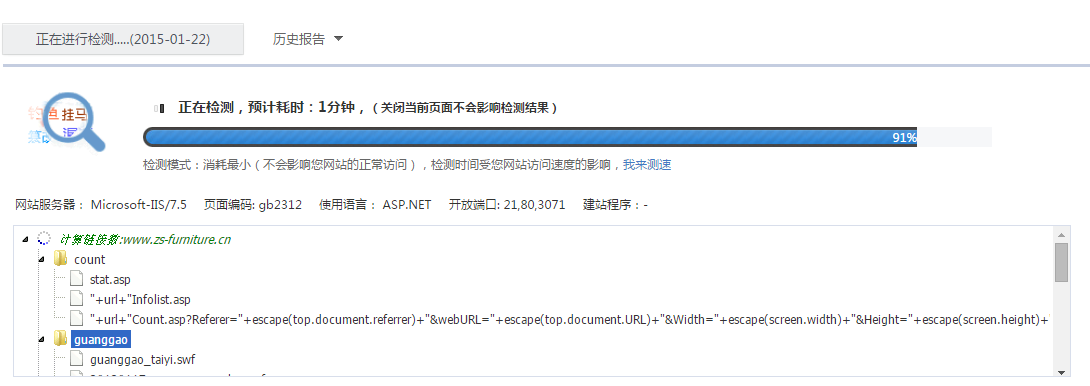This screenshot has height=386, width=1090.
Task: Collapse the guanggao folder arrow
Action: pos(41,339)
